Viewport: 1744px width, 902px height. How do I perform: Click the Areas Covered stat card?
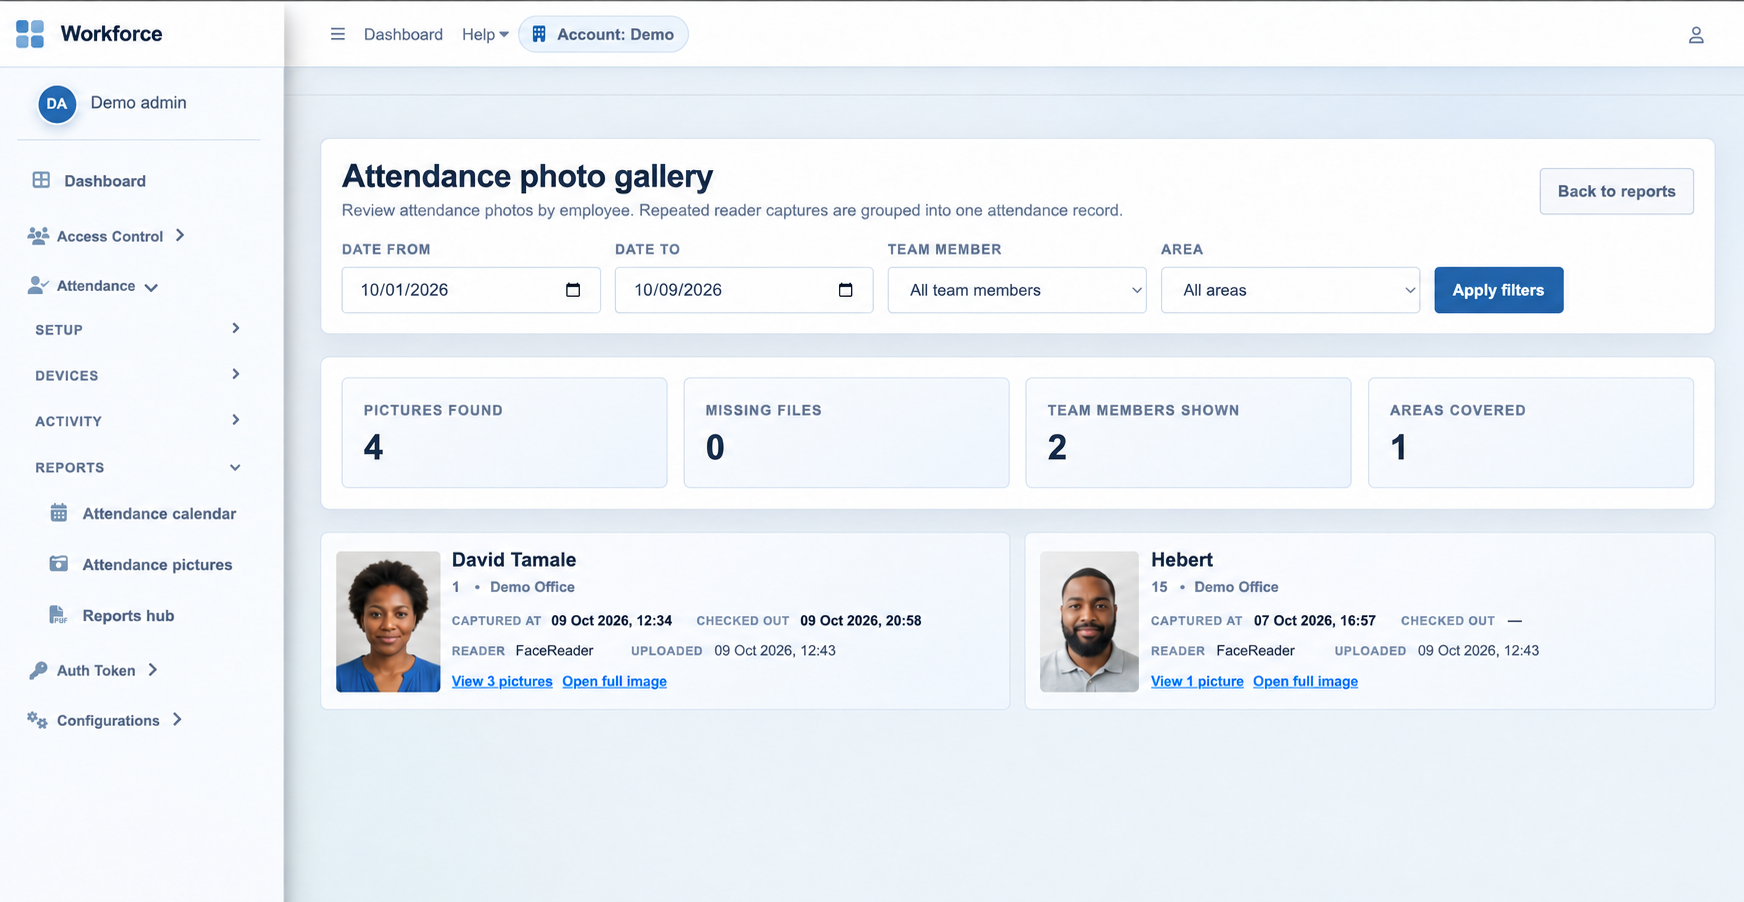pos(1530,432)
